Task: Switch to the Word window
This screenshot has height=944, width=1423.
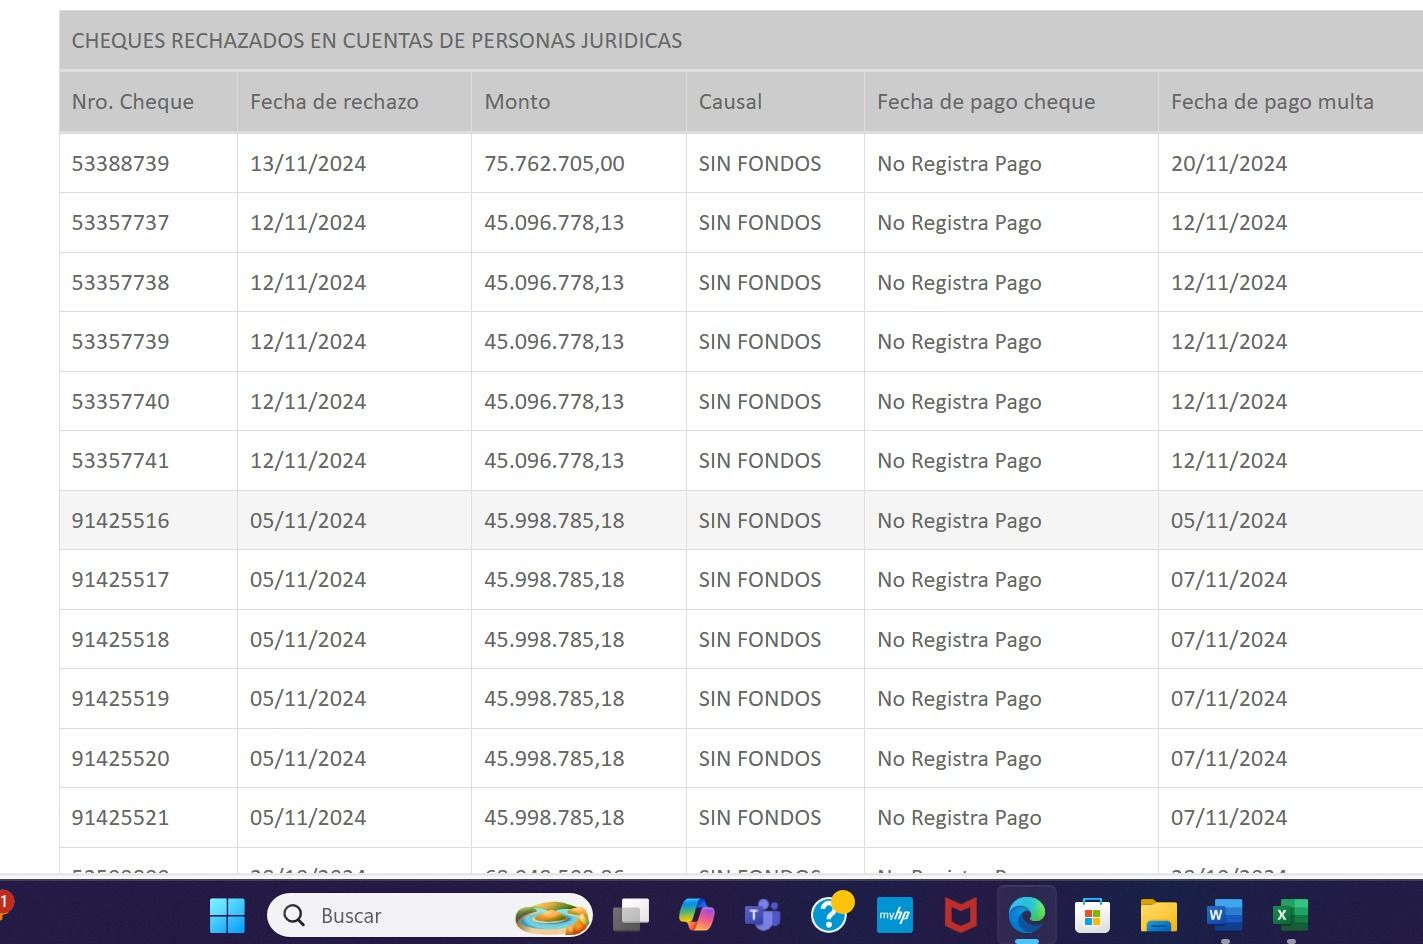Action: [x=1225, y=915]
